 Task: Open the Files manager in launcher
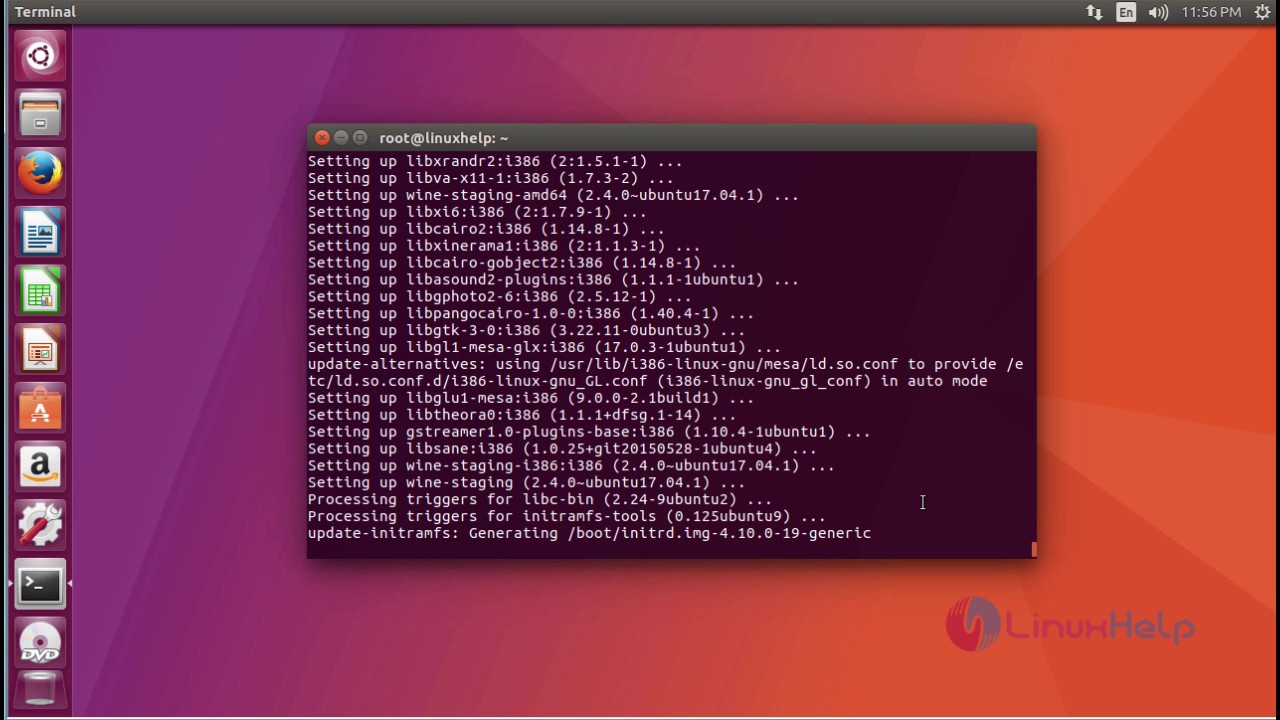point(40,114)
